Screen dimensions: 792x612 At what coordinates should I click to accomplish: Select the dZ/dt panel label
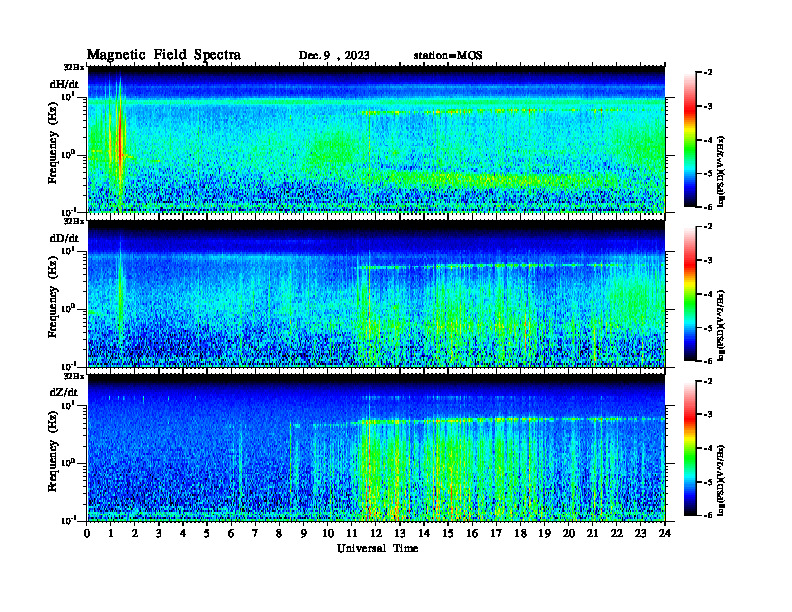[x=64, y=392]
